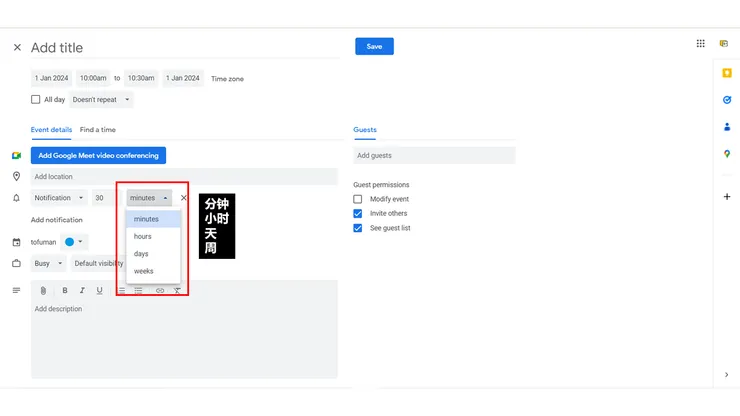The height and width of the screenshot is (416, 740).
Task: Open the Busy availability dropdown
Action: click(x=48, y=263)
